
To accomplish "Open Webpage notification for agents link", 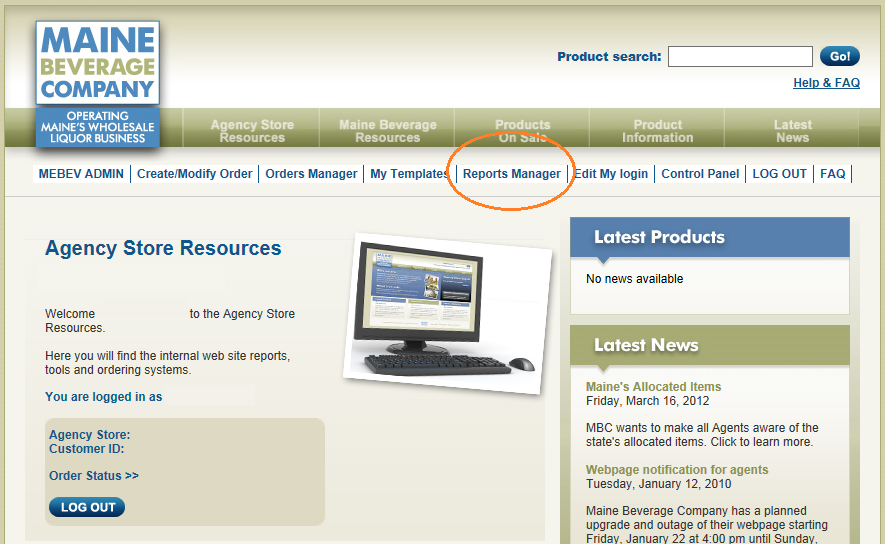I will pyautogui.click(x=677, y=470).
